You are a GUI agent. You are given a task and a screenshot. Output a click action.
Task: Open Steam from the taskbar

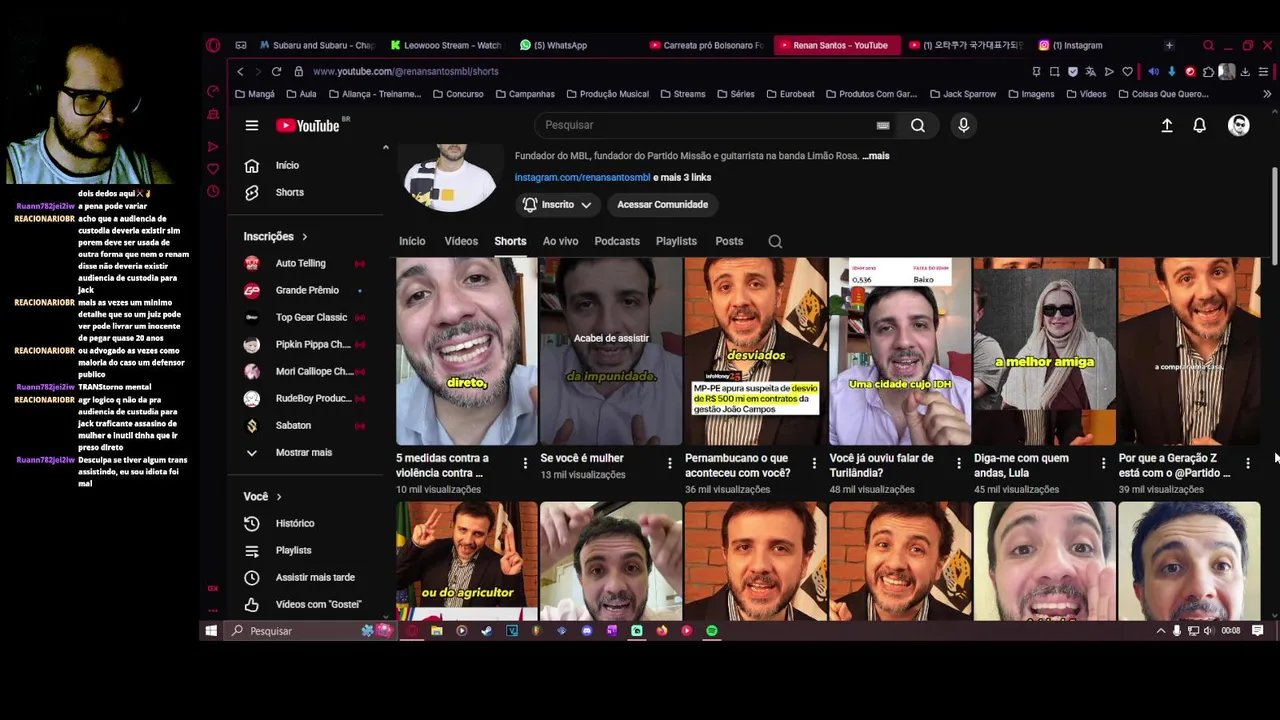pos(487,631)
